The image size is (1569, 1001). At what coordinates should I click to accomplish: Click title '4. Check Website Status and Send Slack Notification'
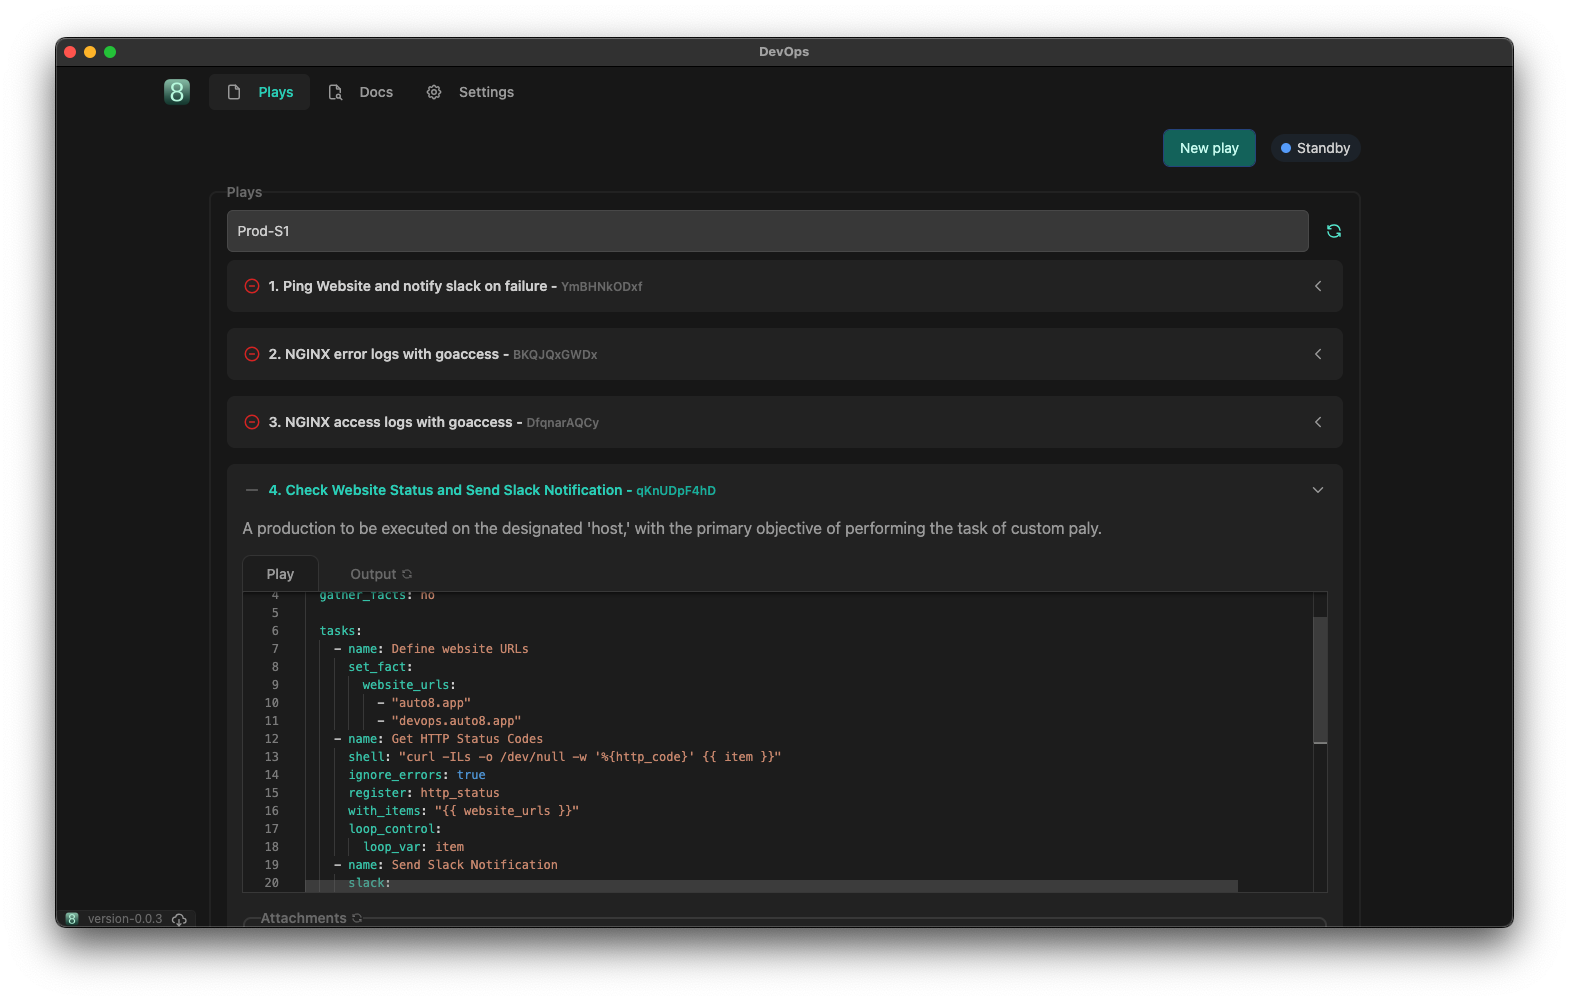pyautogui.click(x=445, y=490)
